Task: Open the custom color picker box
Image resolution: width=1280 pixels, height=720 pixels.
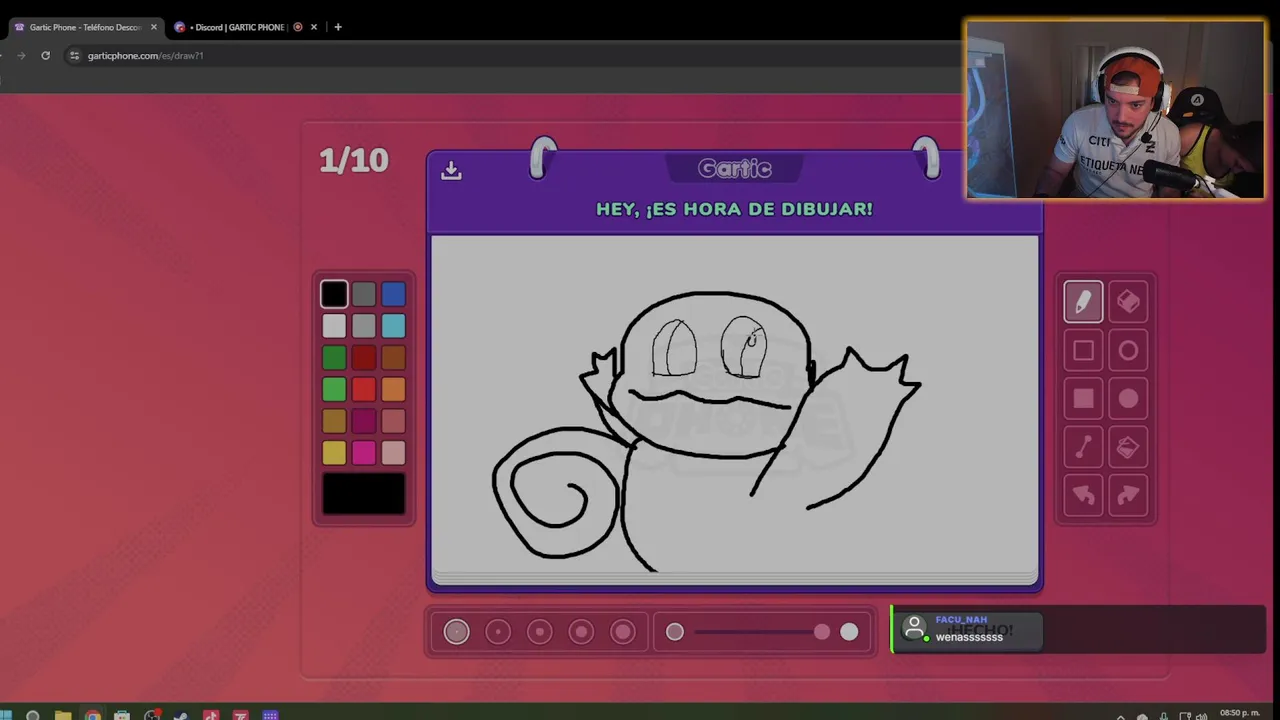Action: [364, 494]
